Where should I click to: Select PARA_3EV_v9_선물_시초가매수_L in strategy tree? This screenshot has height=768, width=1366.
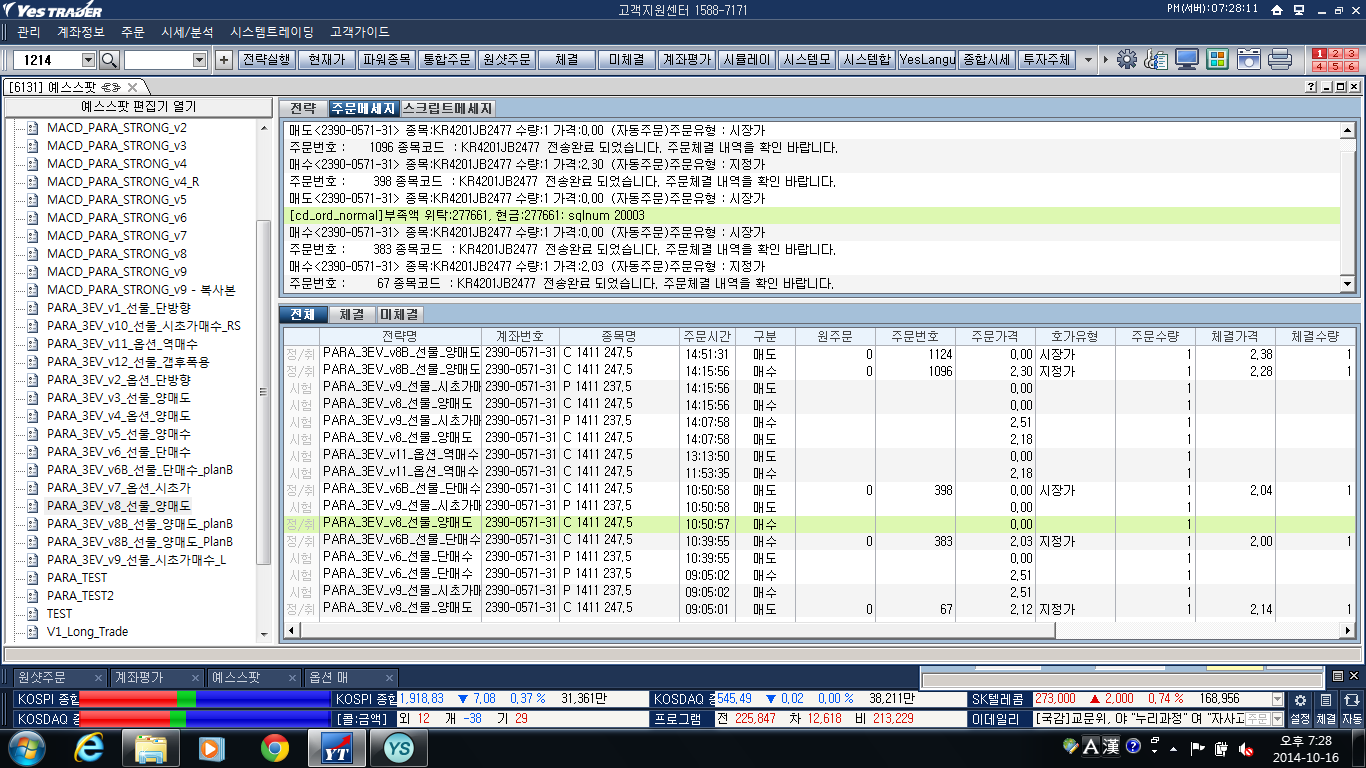click(x=136, y=559)
